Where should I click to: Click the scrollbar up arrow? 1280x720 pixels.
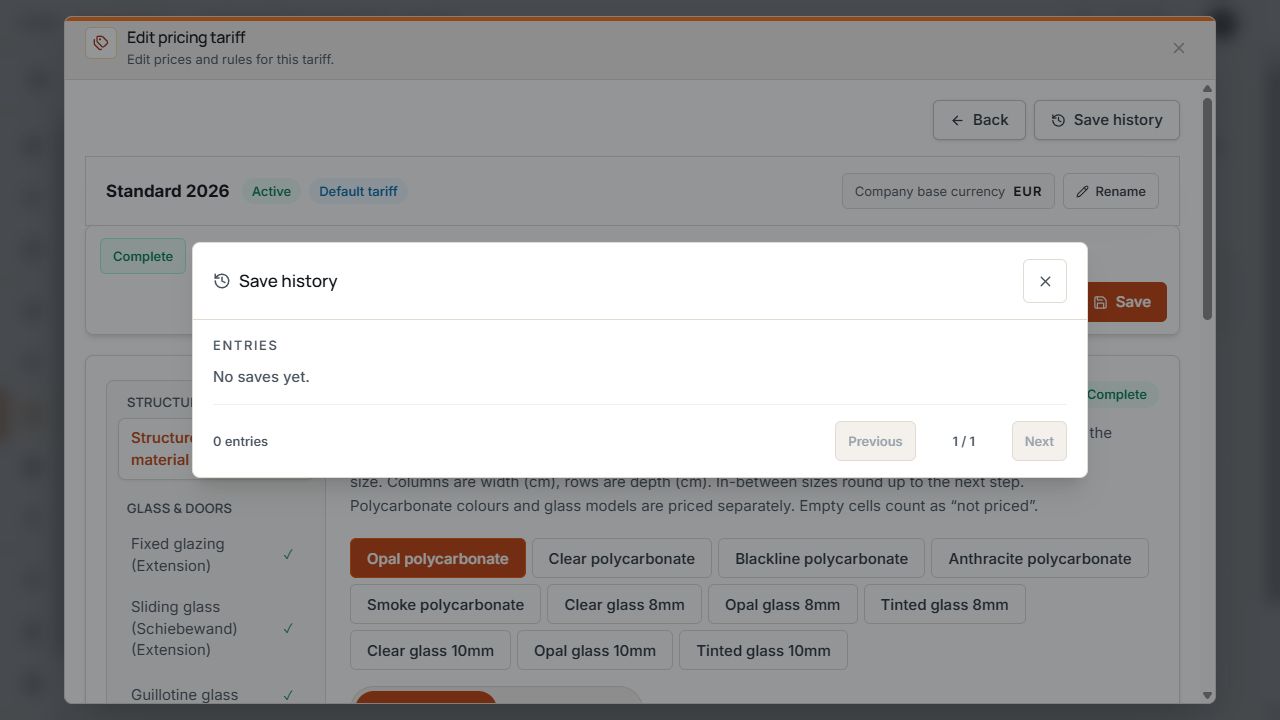1207,89
